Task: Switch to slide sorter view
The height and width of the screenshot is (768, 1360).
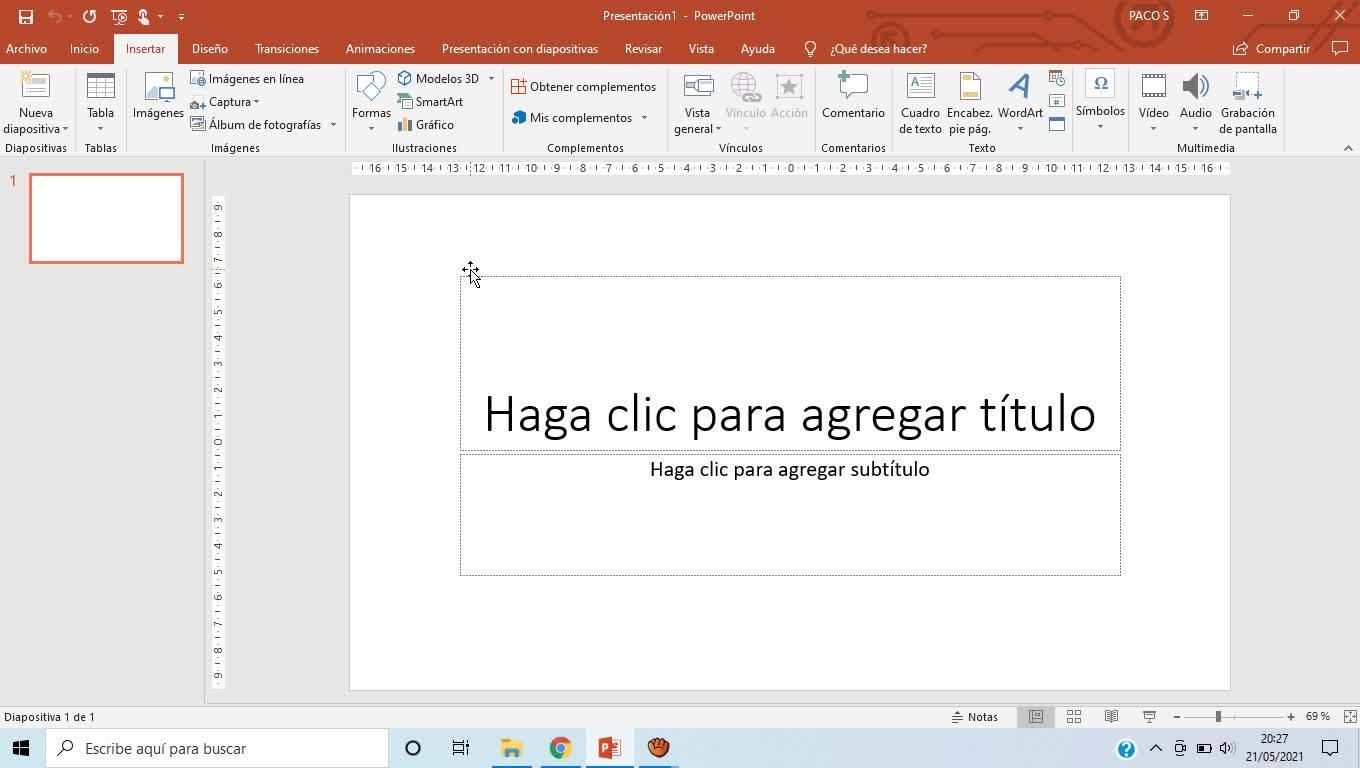Action: click(1074, 717)
